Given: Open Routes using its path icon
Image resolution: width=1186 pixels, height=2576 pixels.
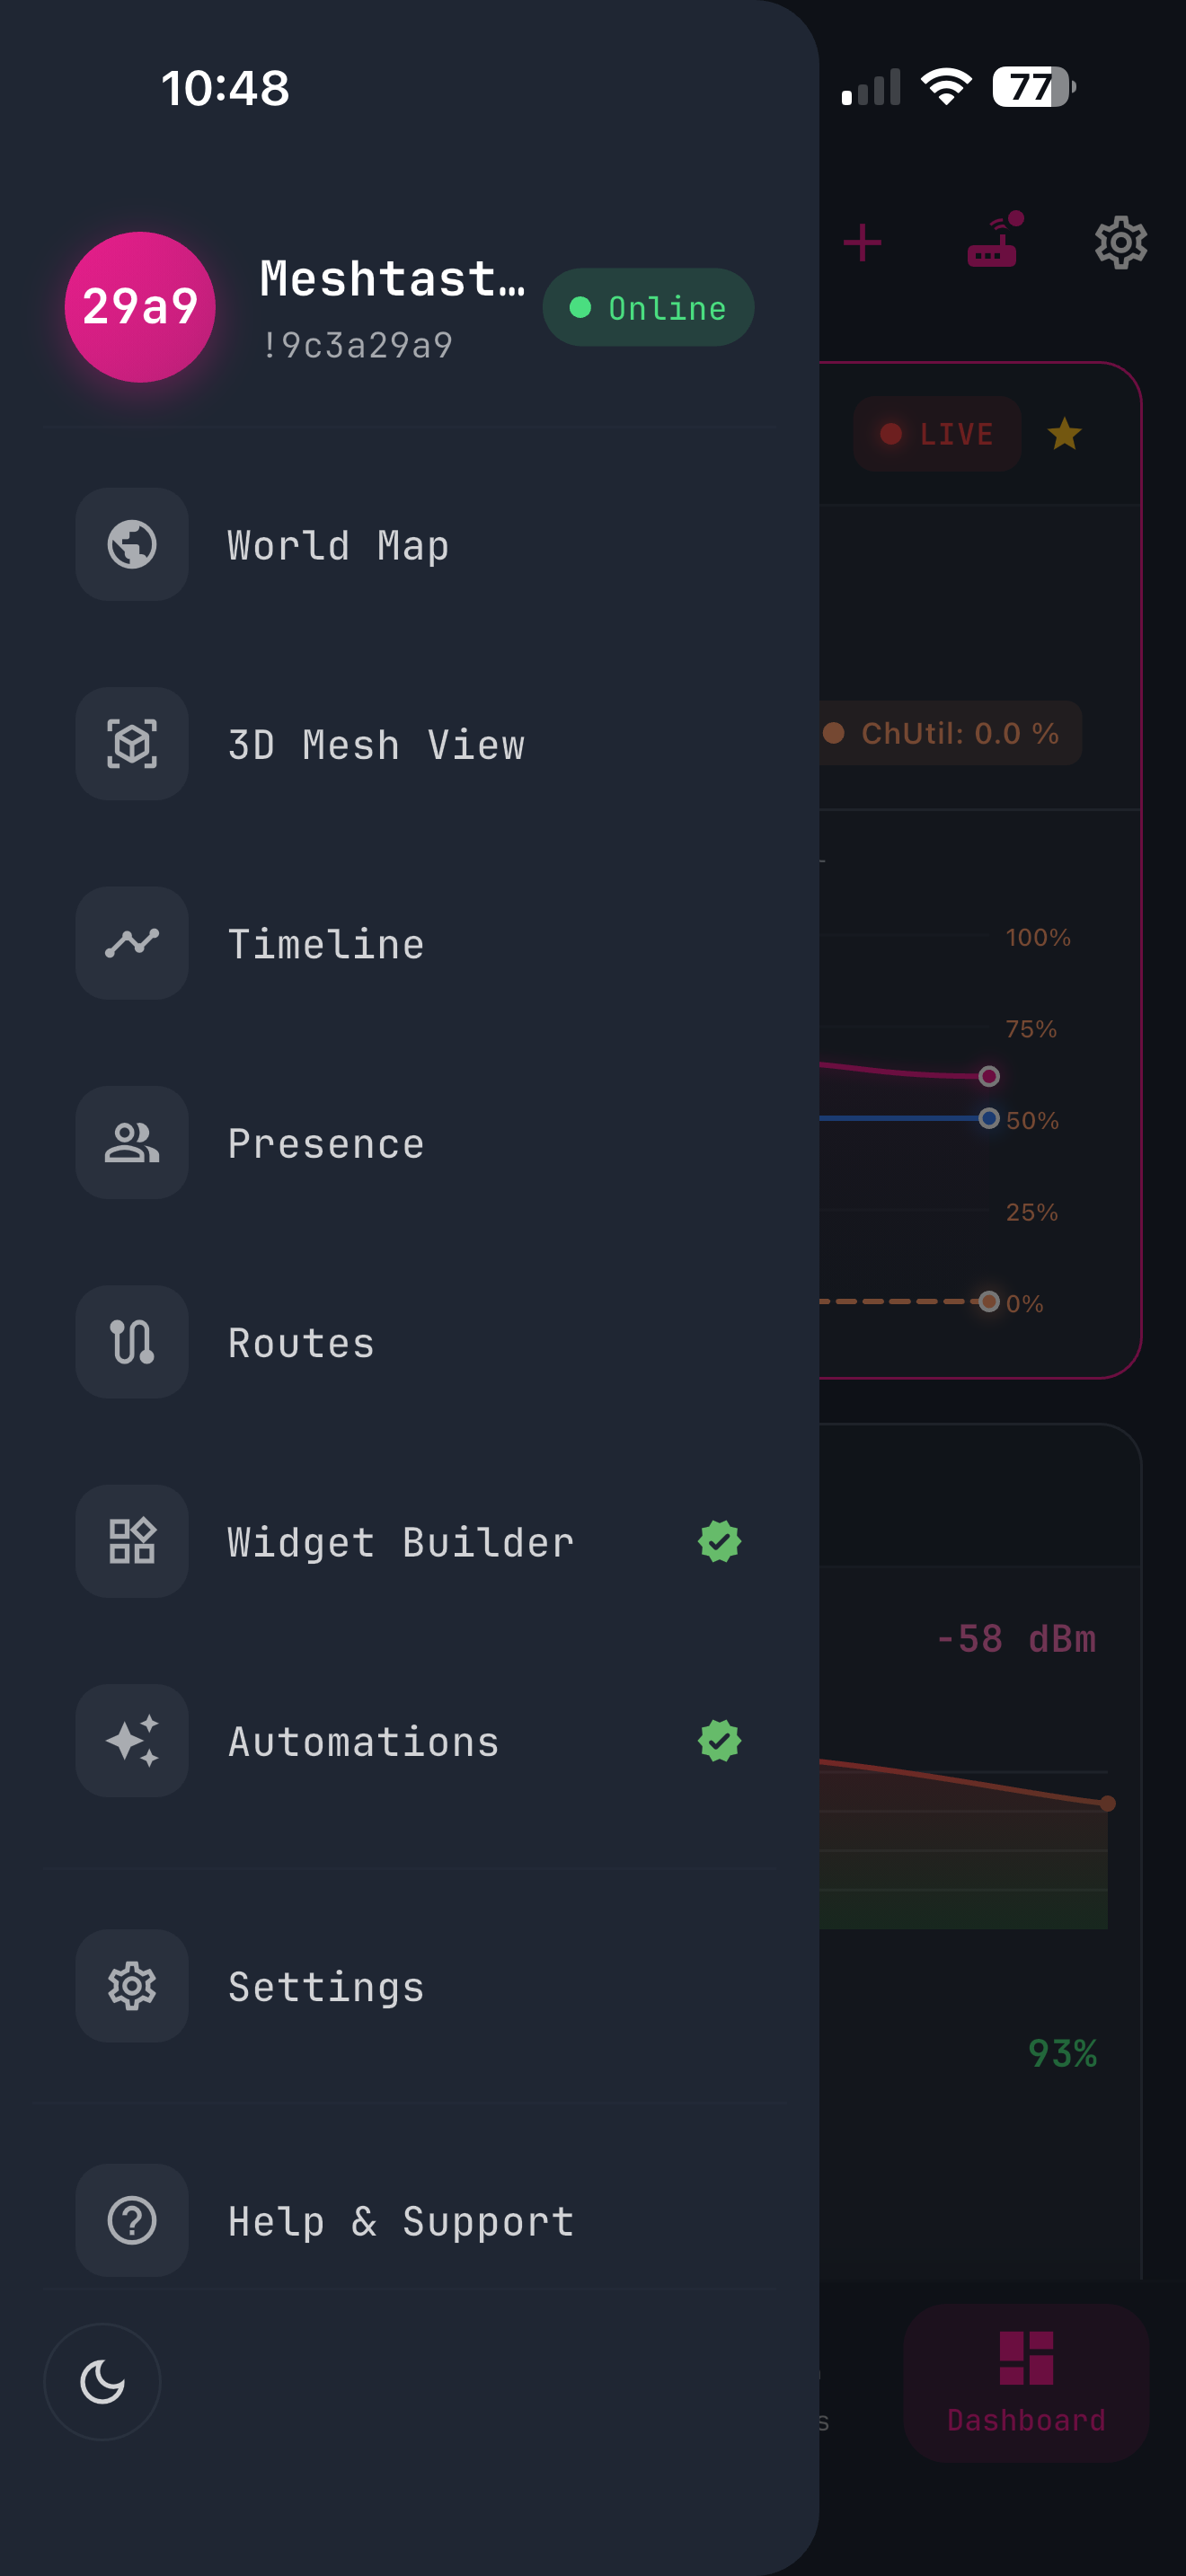Looking at the screenshot, I should 130,1342.
